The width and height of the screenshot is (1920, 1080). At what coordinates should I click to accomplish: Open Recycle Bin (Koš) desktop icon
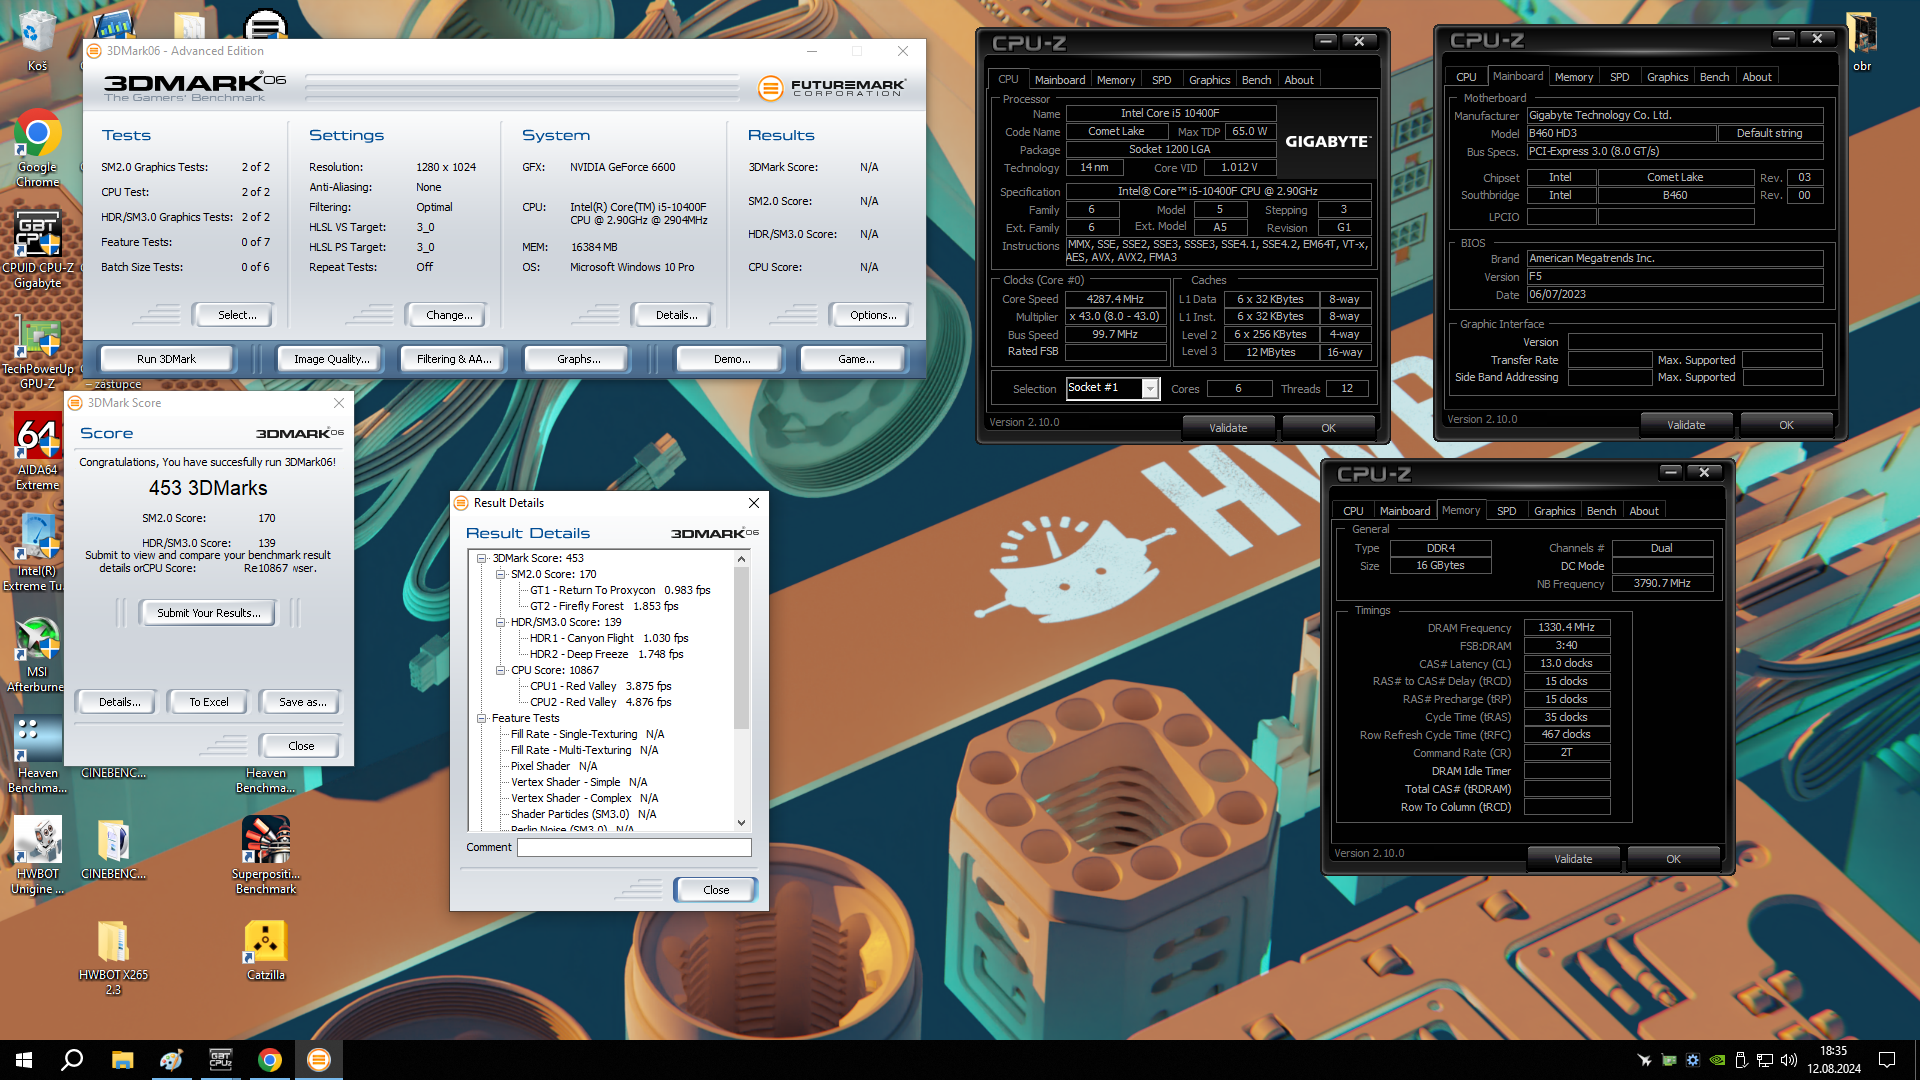click(x=37, y=42)
